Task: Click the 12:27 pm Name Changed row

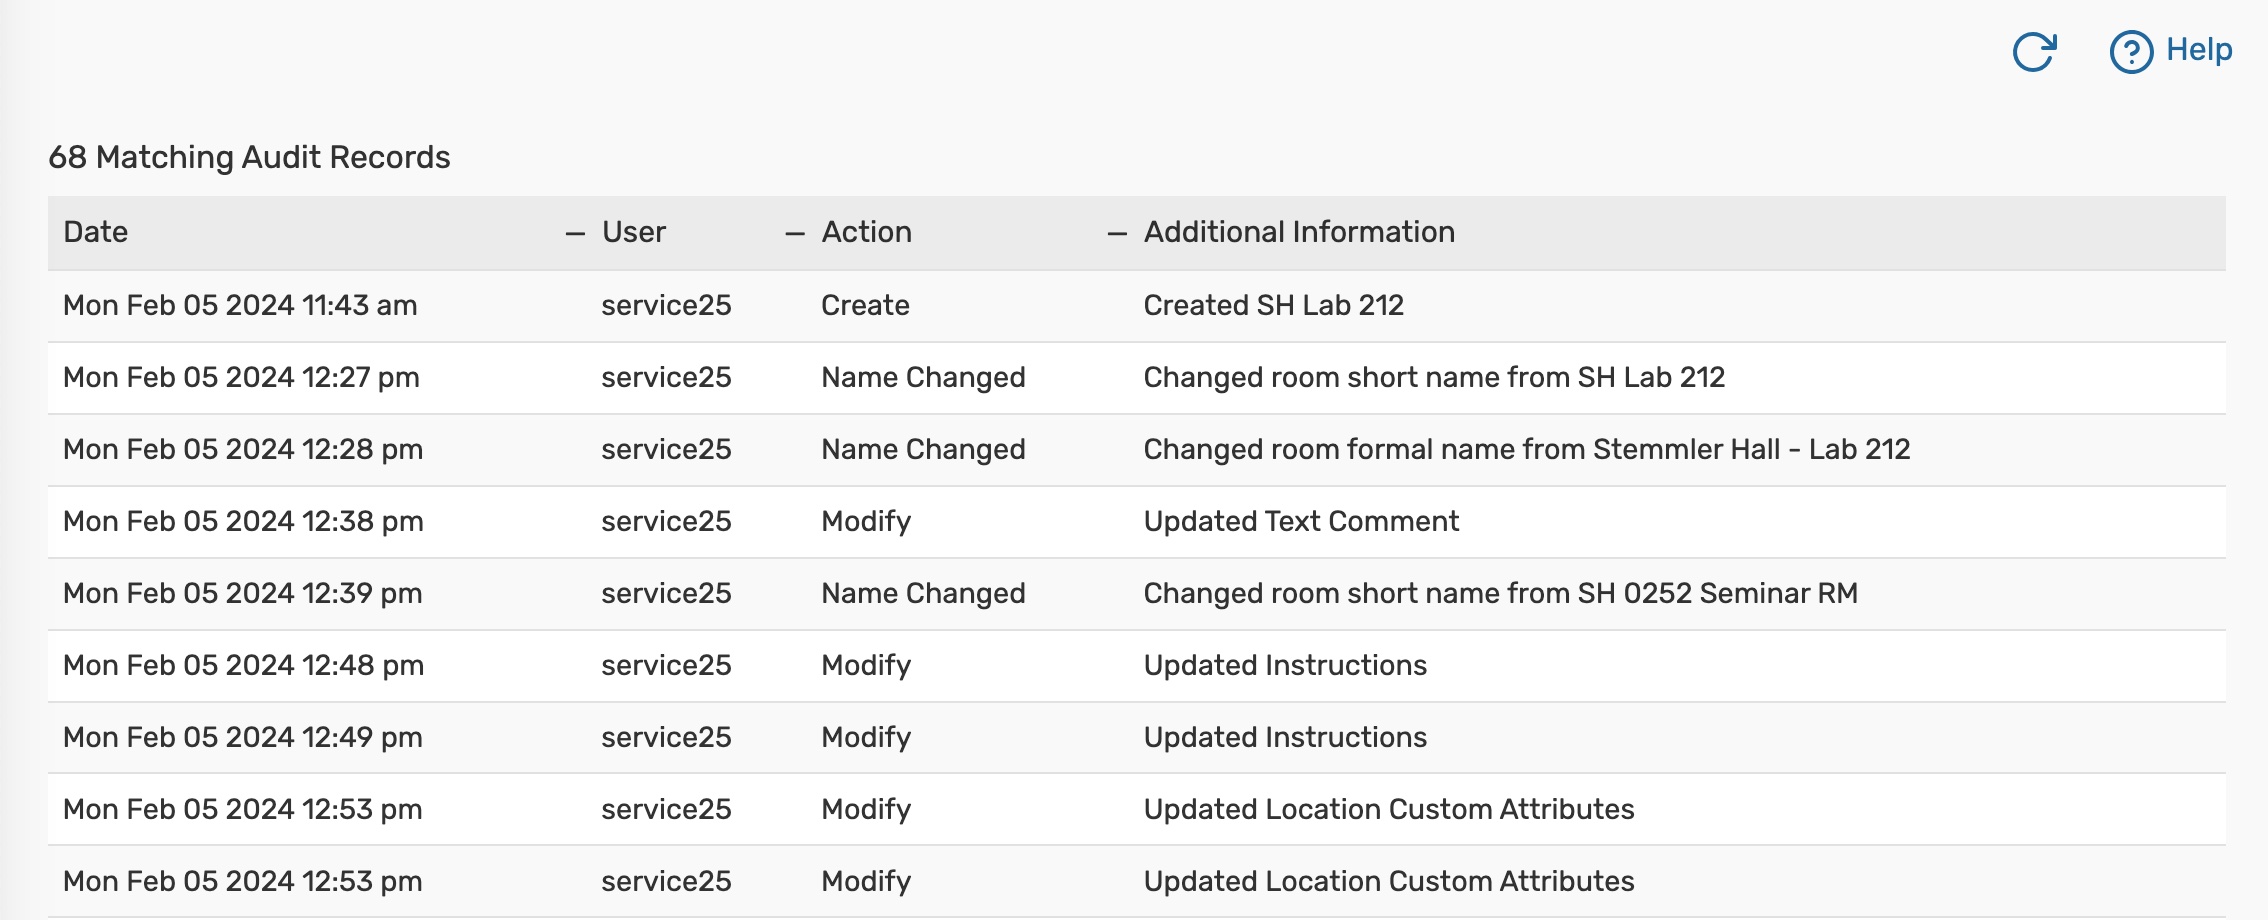Action: click(x=241, y=378)
